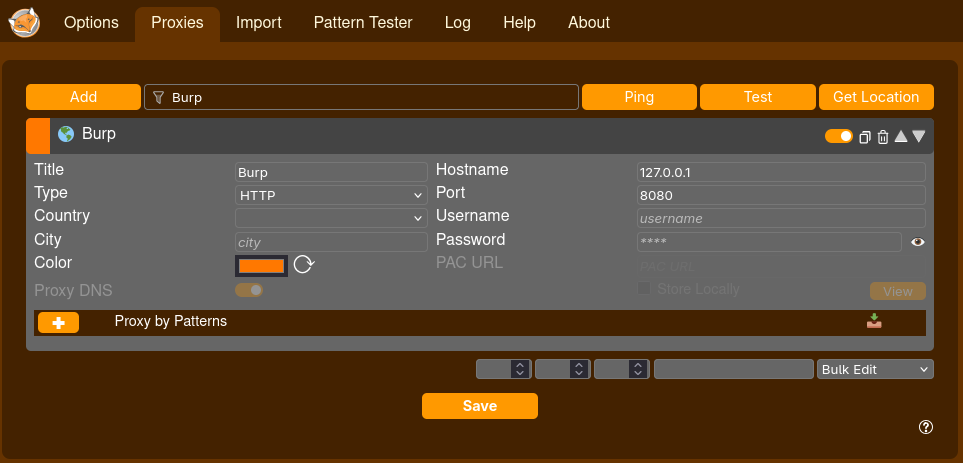
Task: Move Burp proxy up with up arrow
Action: click(901, 136)
